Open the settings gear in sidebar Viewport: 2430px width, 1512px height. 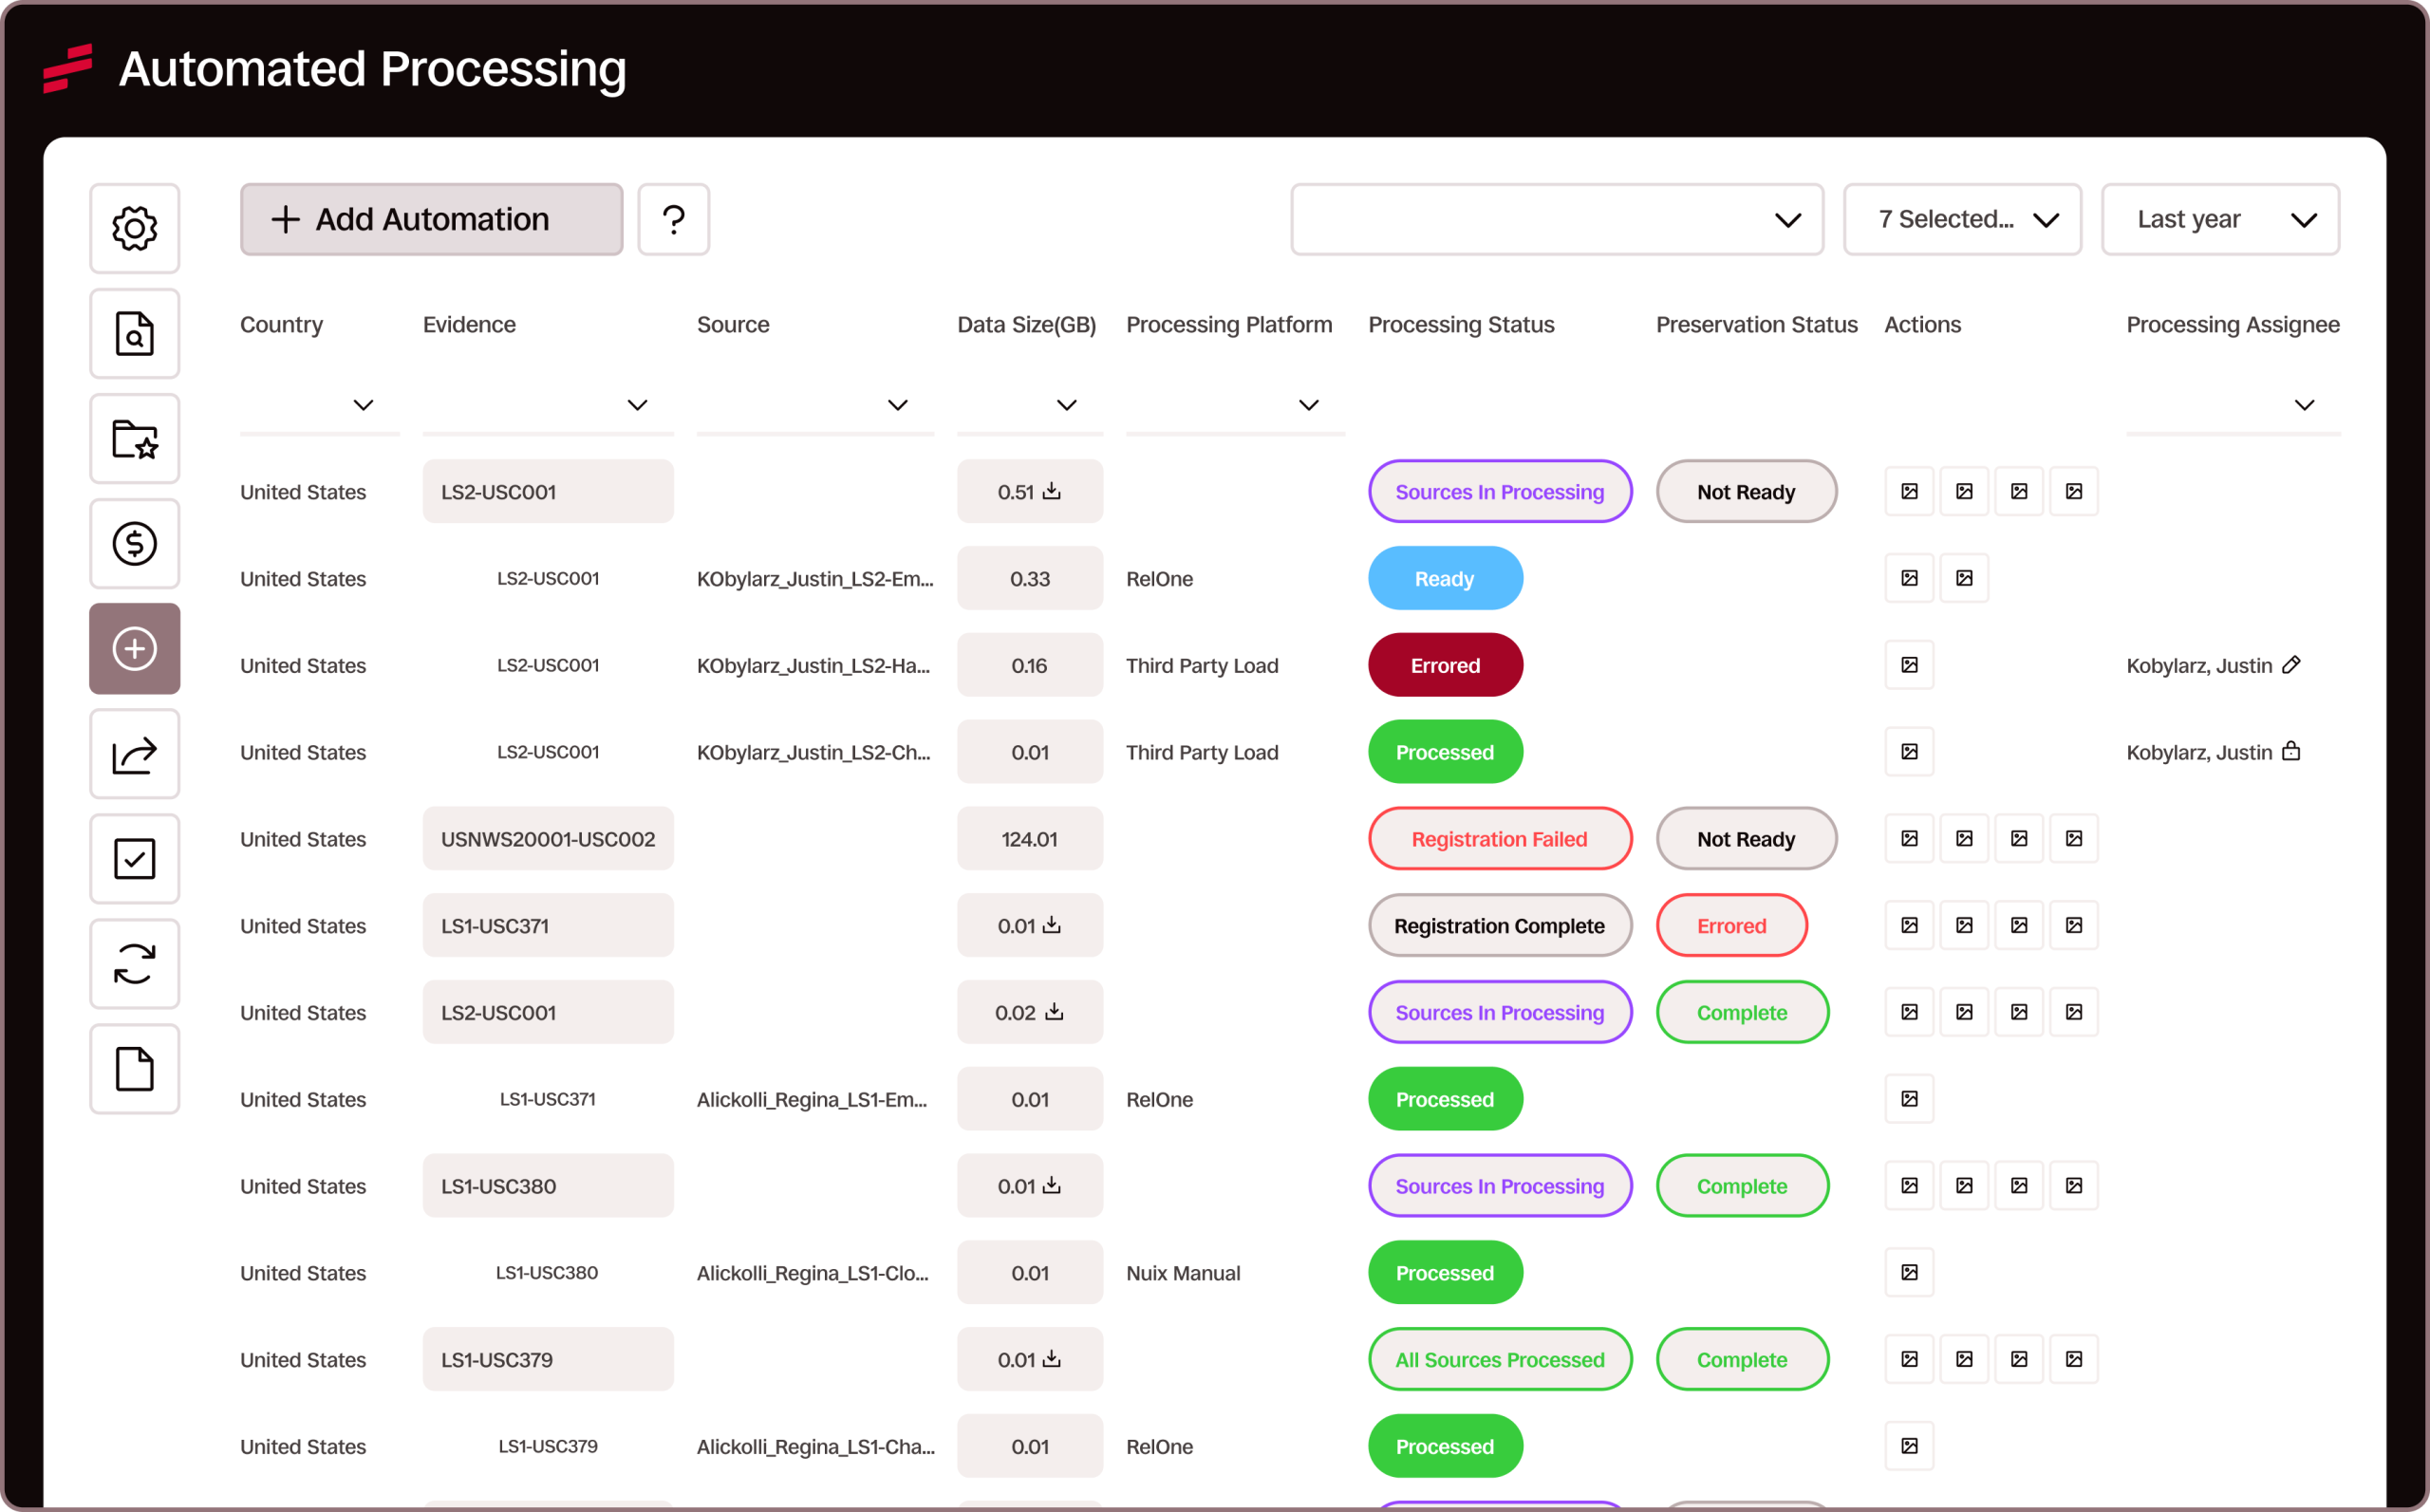tap(134, 228)
